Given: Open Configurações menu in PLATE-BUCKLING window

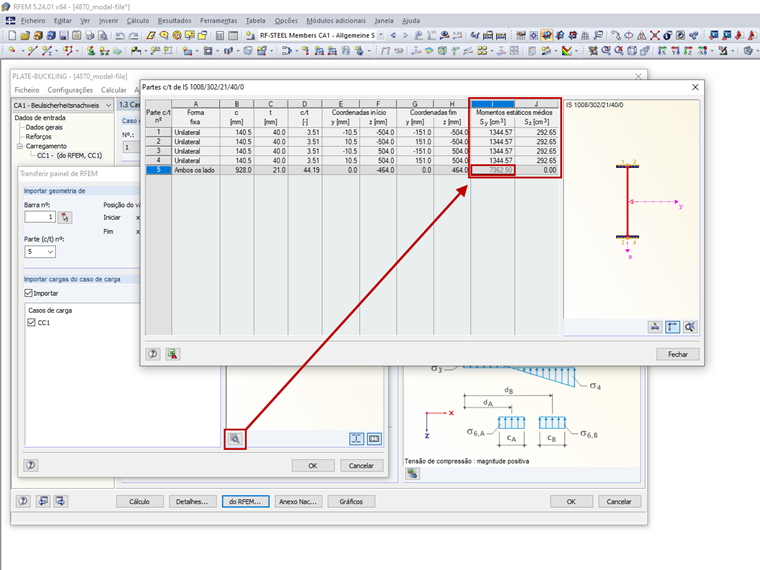Looking at the screenshot, I should (70, 90).
